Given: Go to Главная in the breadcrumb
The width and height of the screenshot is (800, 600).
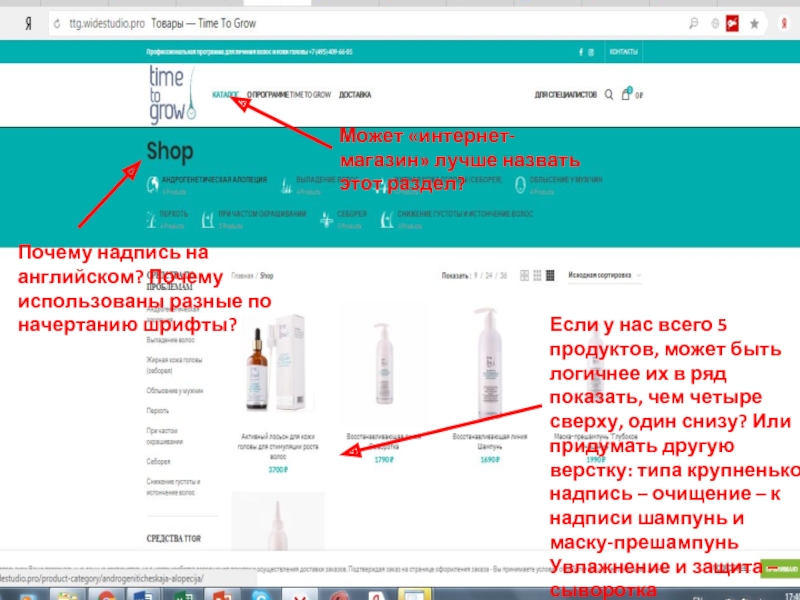Looking at the screenshot, I should coord(242,276).
